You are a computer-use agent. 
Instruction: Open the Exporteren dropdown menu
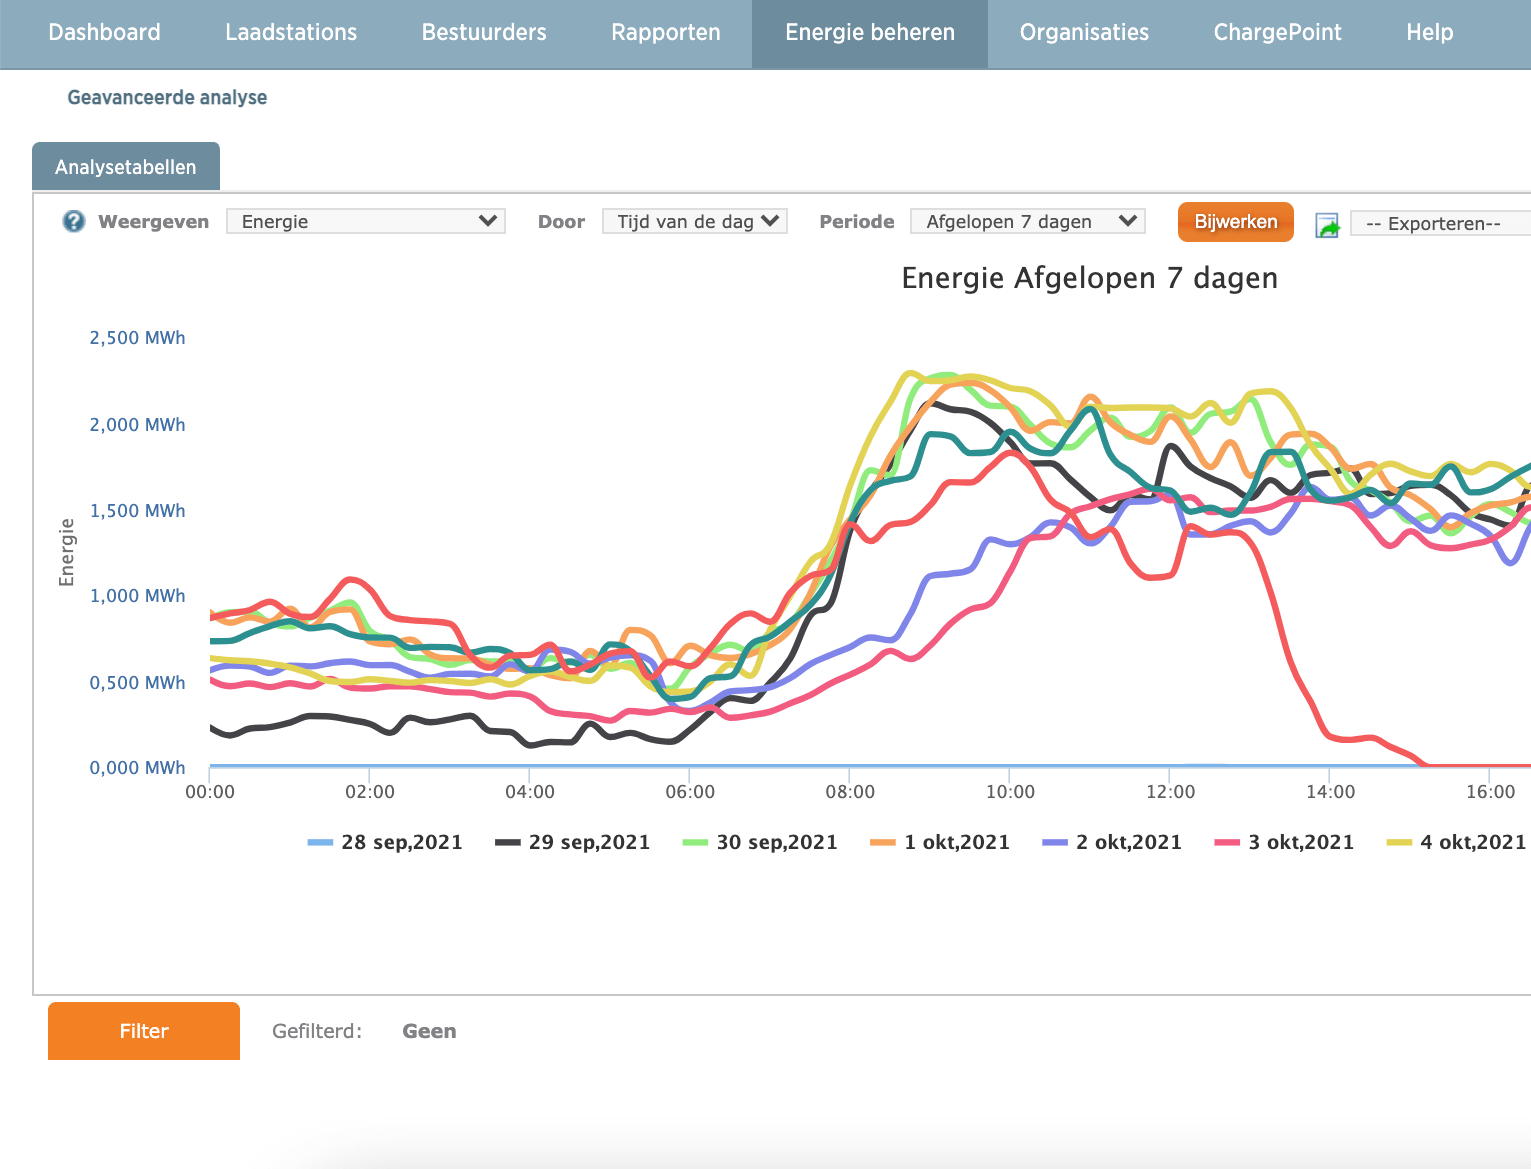click(x=1438, y=224)
